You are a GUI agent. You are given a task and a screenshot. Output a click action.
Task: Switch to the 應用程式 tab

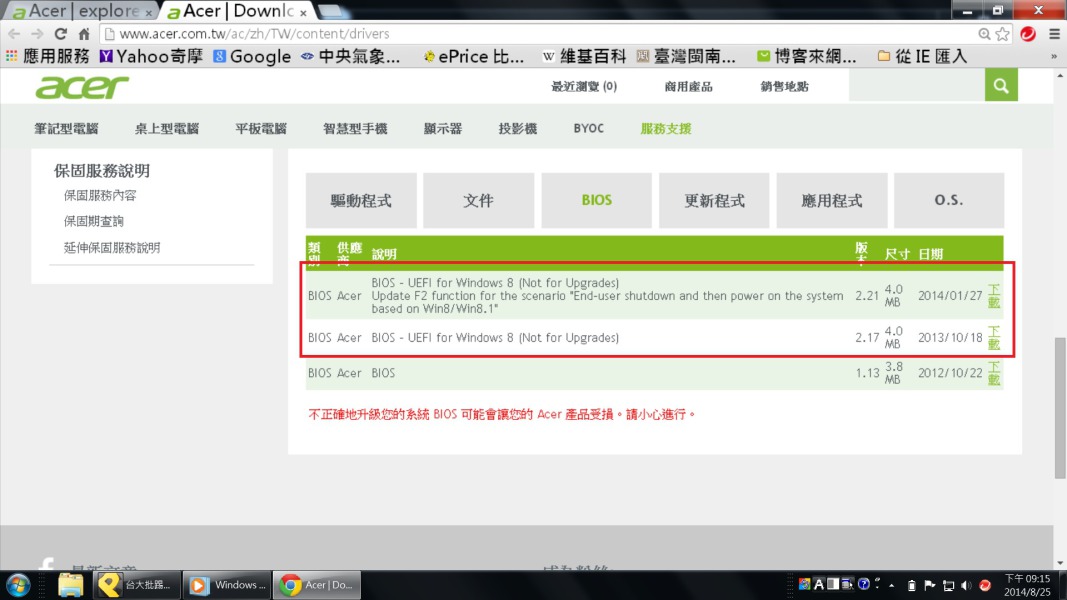tap(832, 200)
